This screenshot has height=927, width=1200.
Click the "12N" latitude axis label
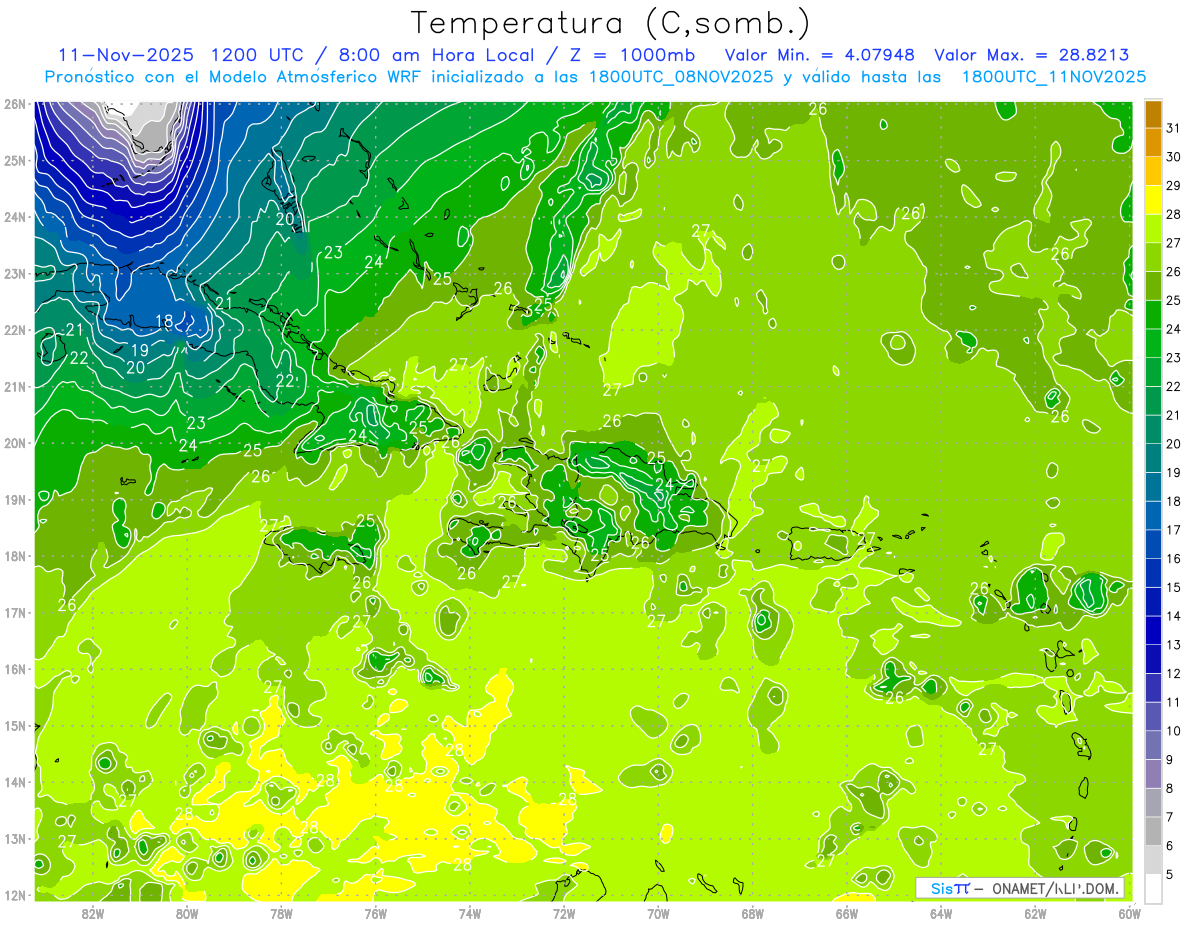point(15,895)
